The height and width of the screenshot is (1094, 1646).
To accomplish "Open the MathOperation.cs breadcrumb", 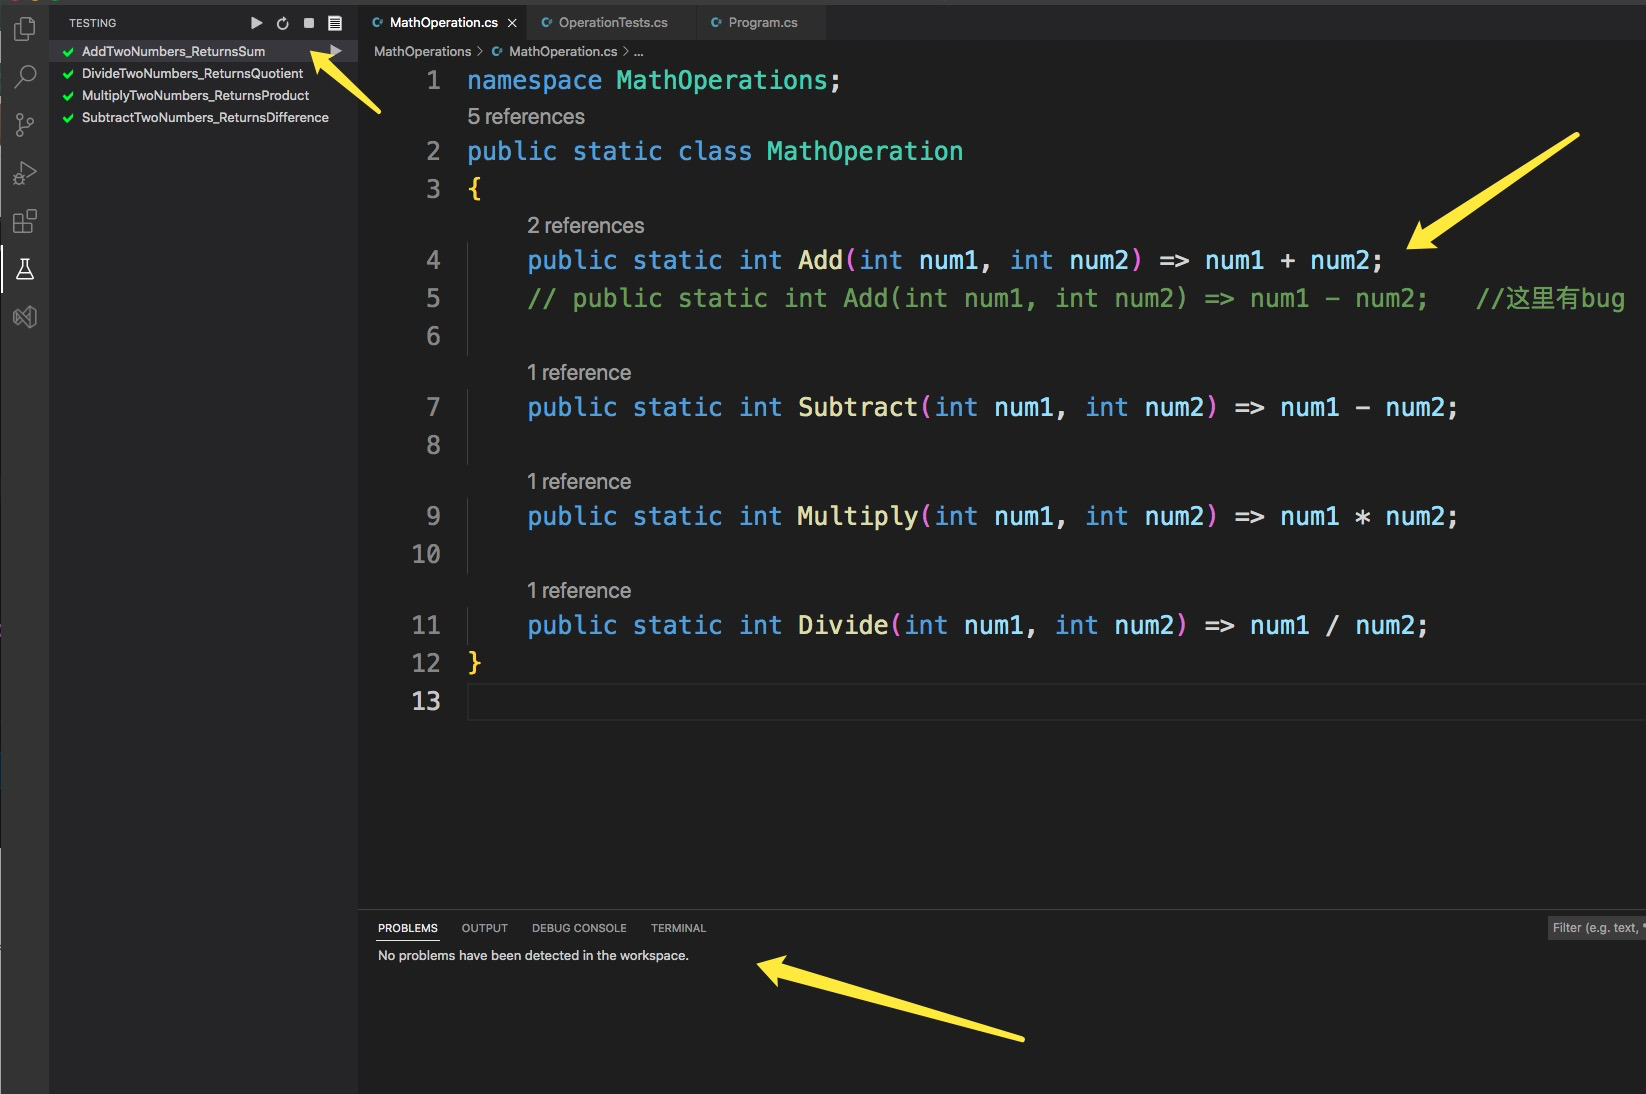I will click(564, 51).
